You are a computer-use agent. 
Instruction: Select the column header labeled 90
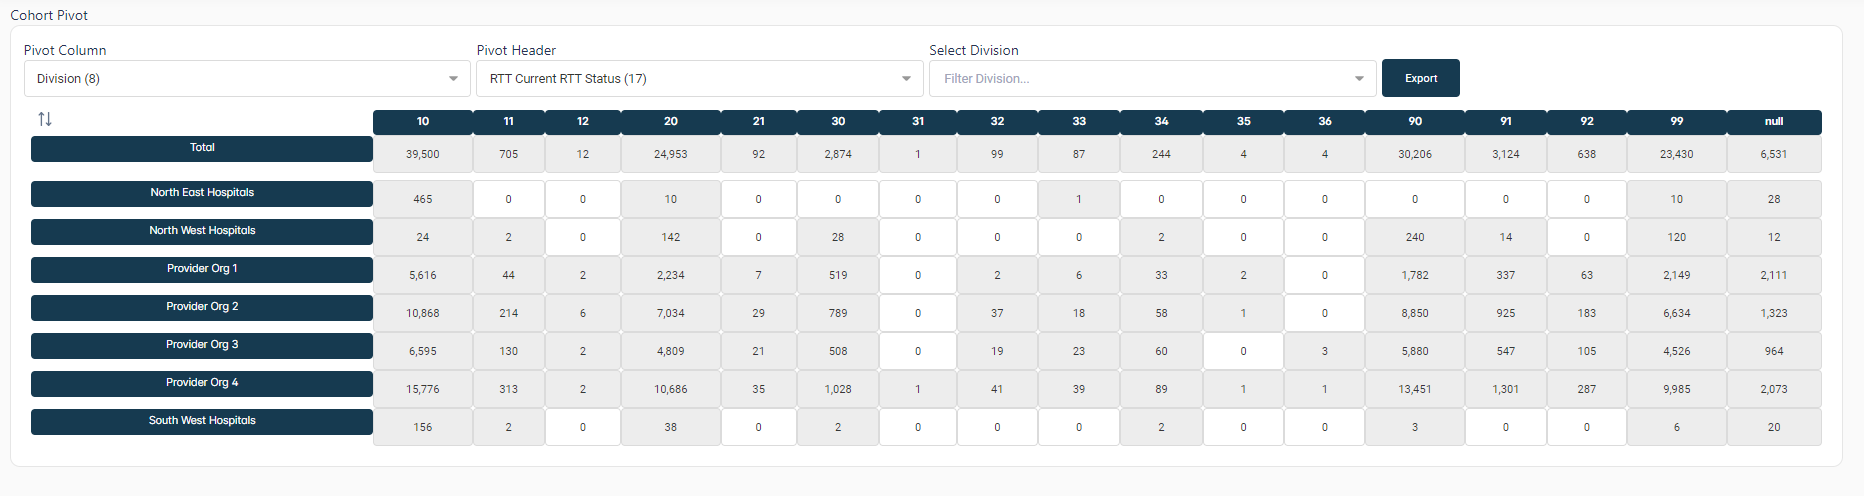tap(1415, 122)
